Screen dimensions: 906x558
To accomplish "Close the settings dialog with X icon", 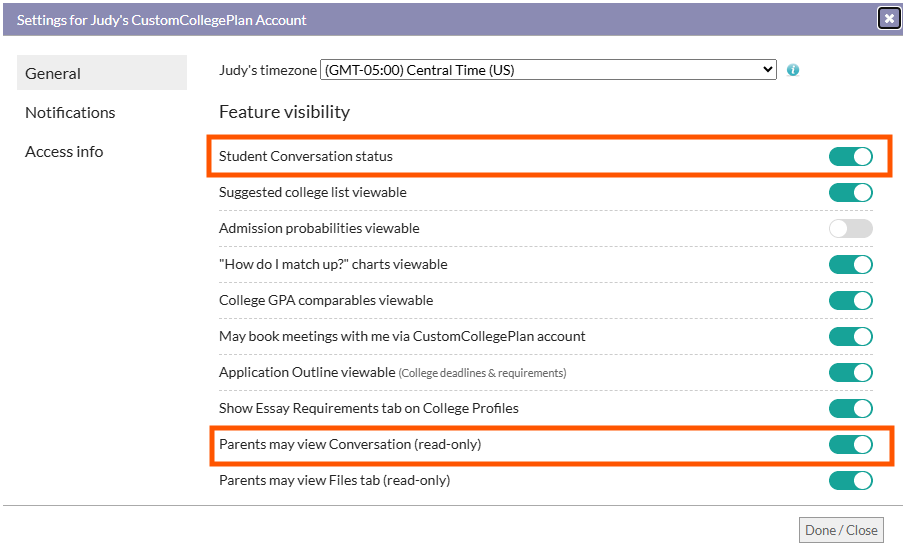I will 889,18.
